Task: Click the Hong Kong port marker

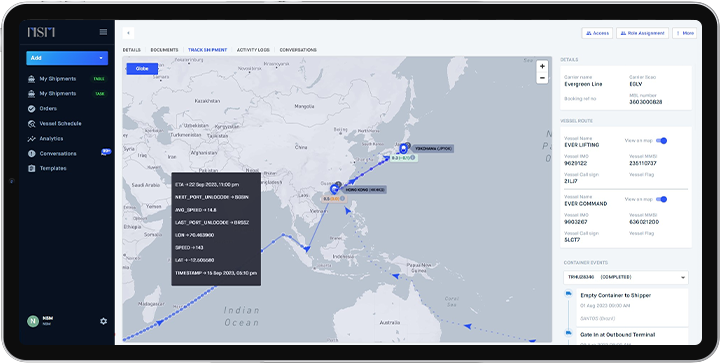Action: pos(334,190)
